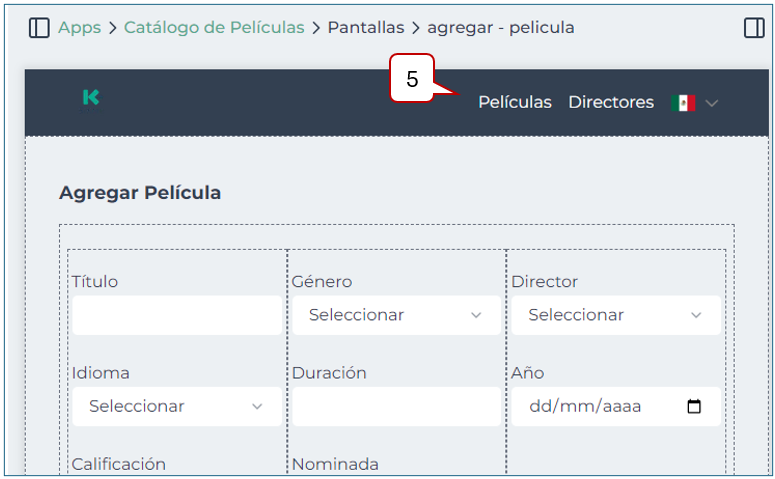The height and width of the screenshot is (479, 775).
Task: Toggle the left sidebar panel icon
Action: 39,28
